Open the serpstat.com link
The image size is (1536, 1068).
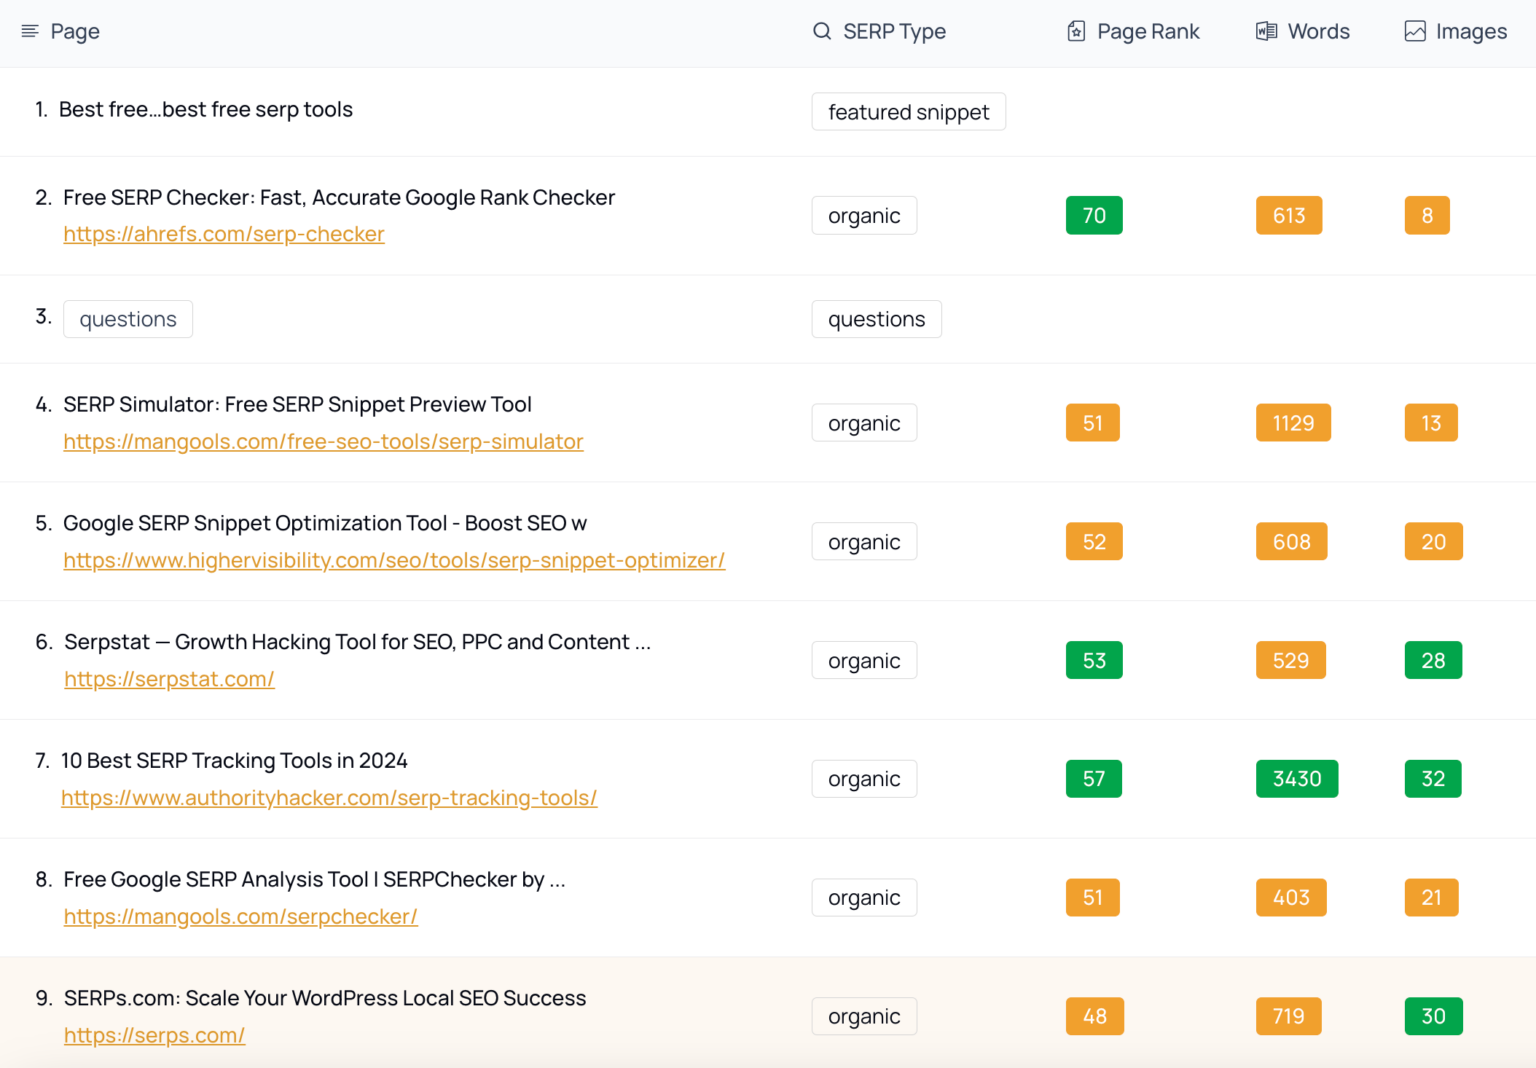[169, 680]
